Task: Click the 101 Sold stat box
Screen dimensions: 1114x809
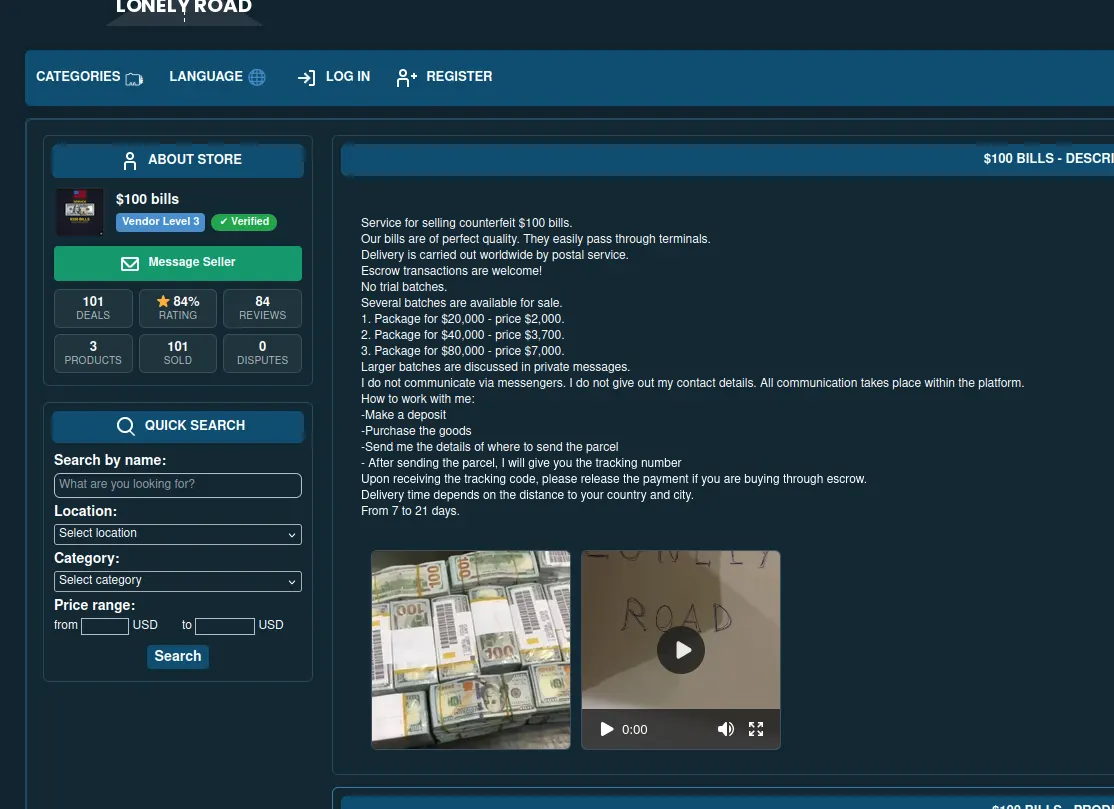Action: [178, 353]
